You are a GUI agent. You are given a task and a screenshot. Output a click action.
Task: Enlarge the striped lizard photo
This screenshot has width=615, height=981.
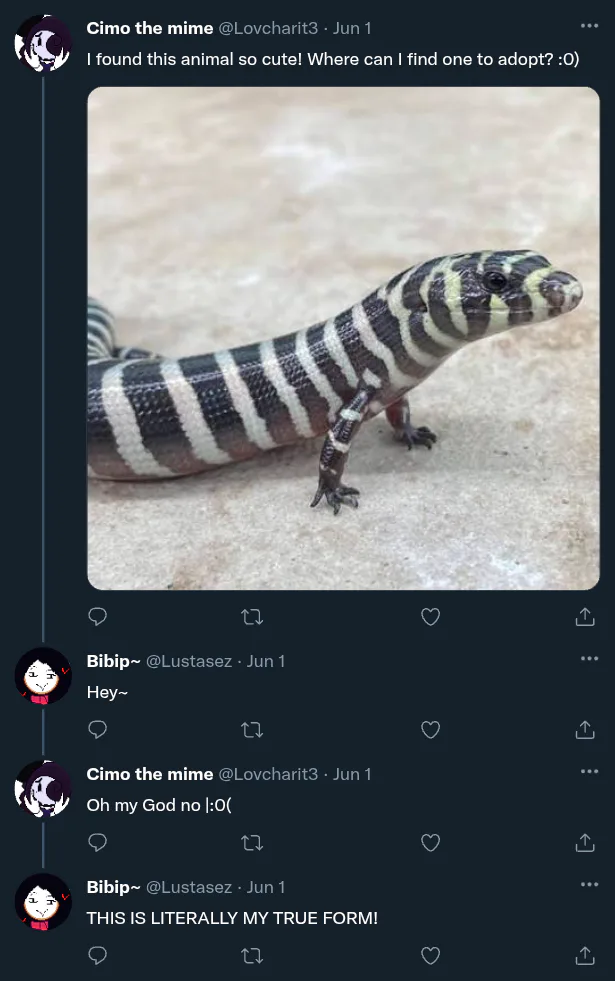(343, 338)
